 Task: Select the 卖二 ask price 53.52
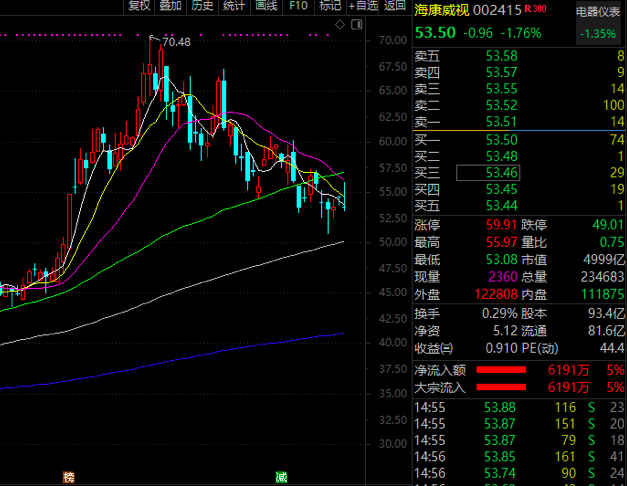501,105
